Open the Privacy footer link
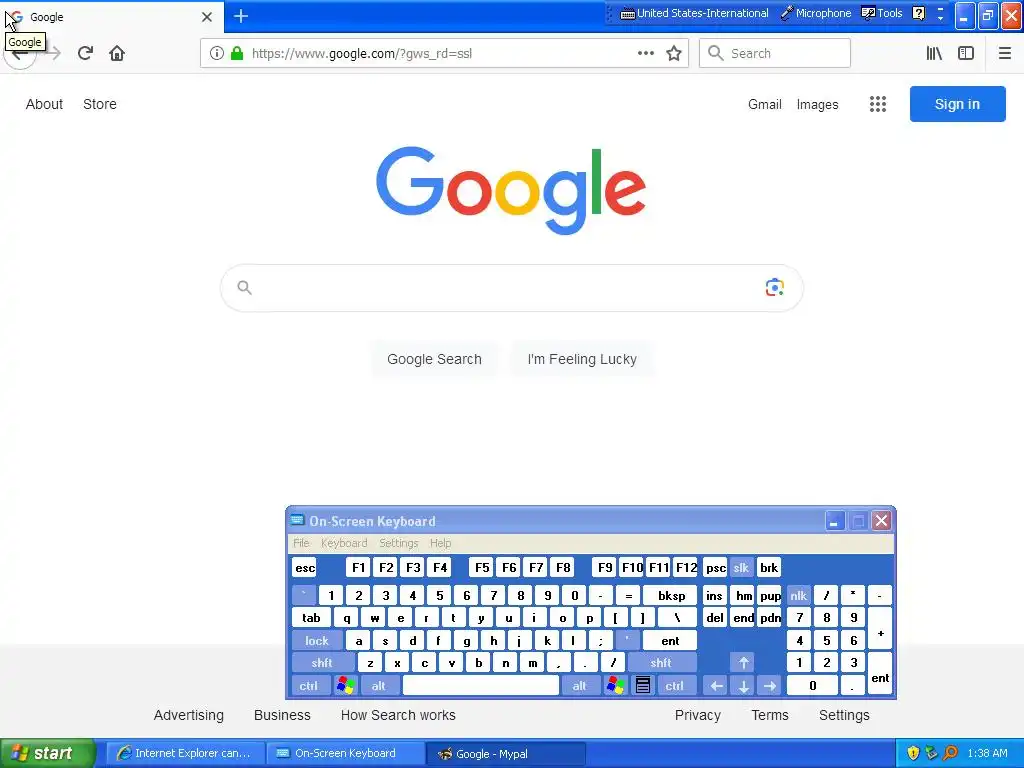 coord(697,715)
